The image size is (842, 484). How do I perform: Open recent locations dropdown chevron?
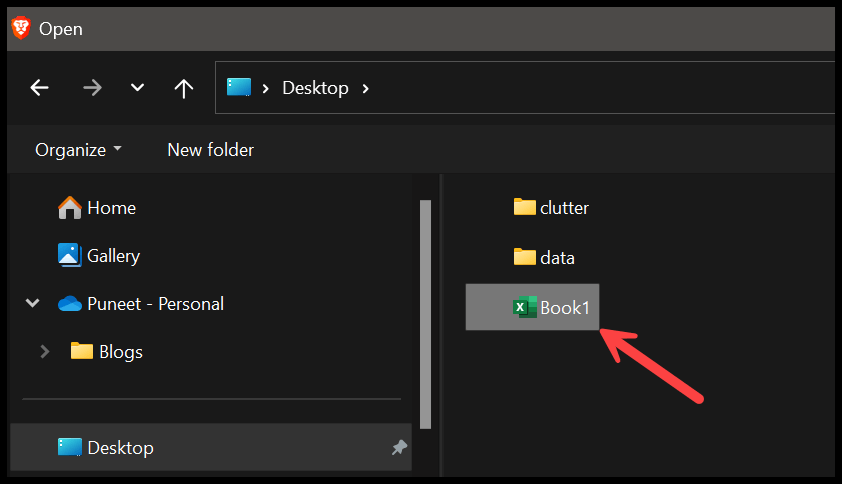pos(137,88)
